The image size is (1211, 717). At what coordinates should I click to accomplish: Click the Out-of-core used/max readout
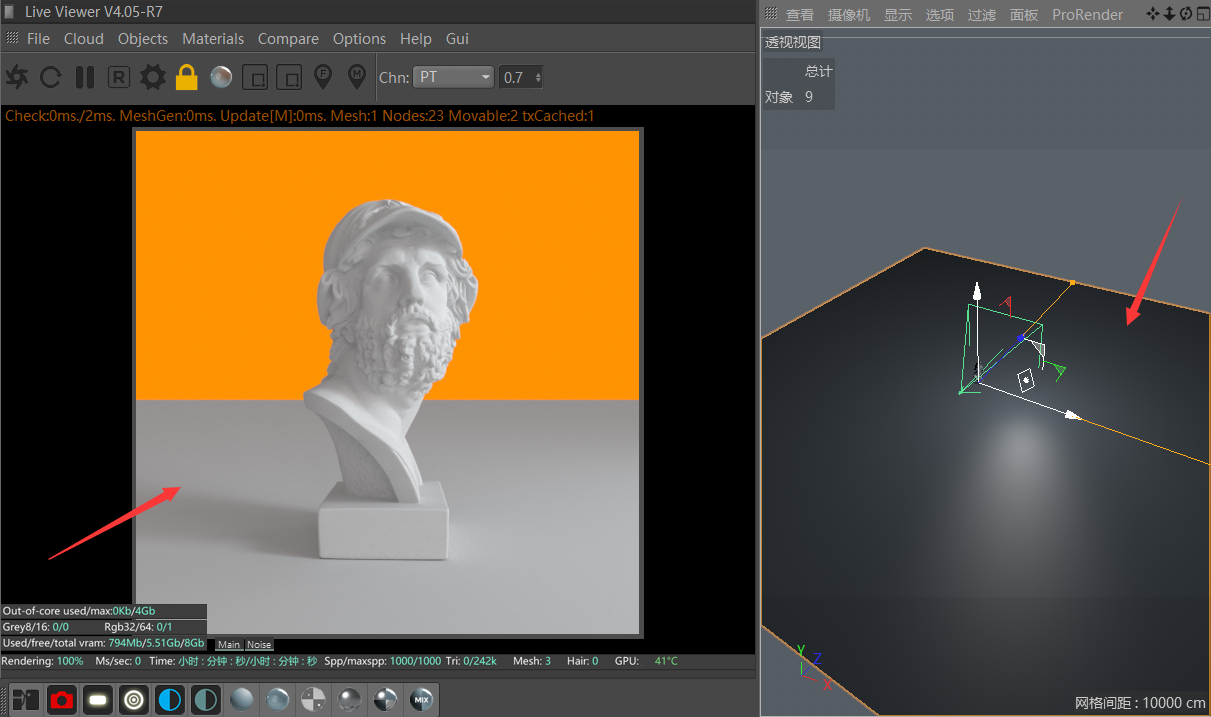(79, 611)
